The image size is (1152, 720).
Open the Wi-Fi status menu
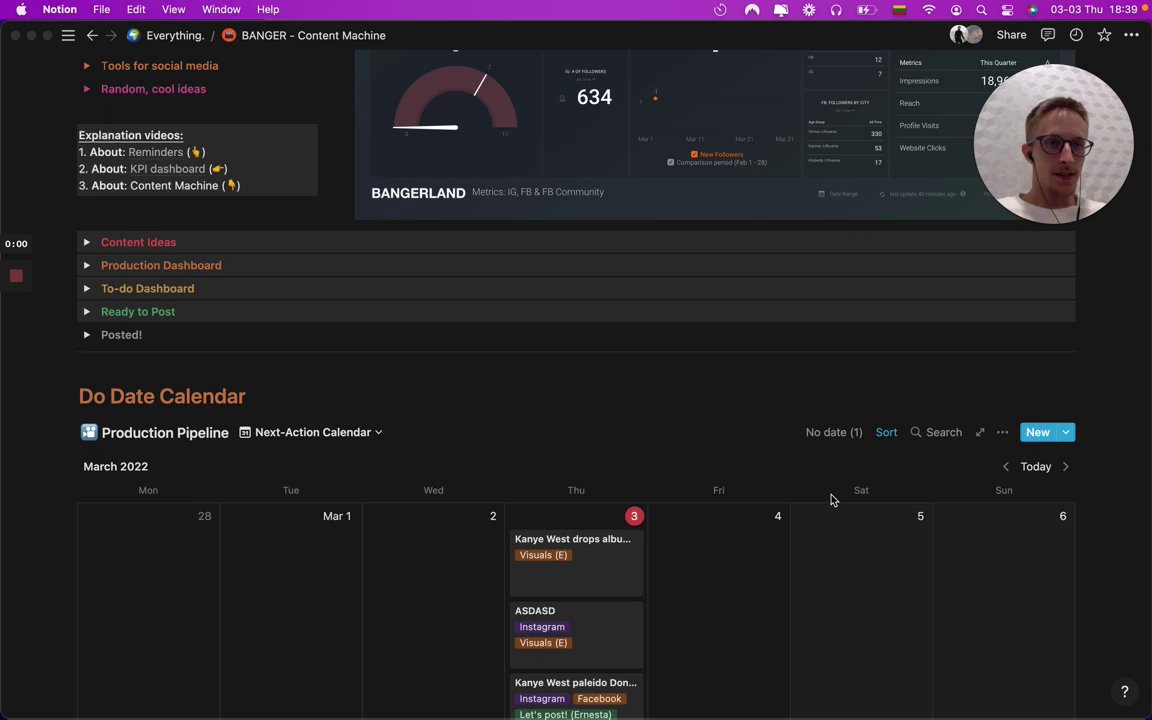coord(929,10)
